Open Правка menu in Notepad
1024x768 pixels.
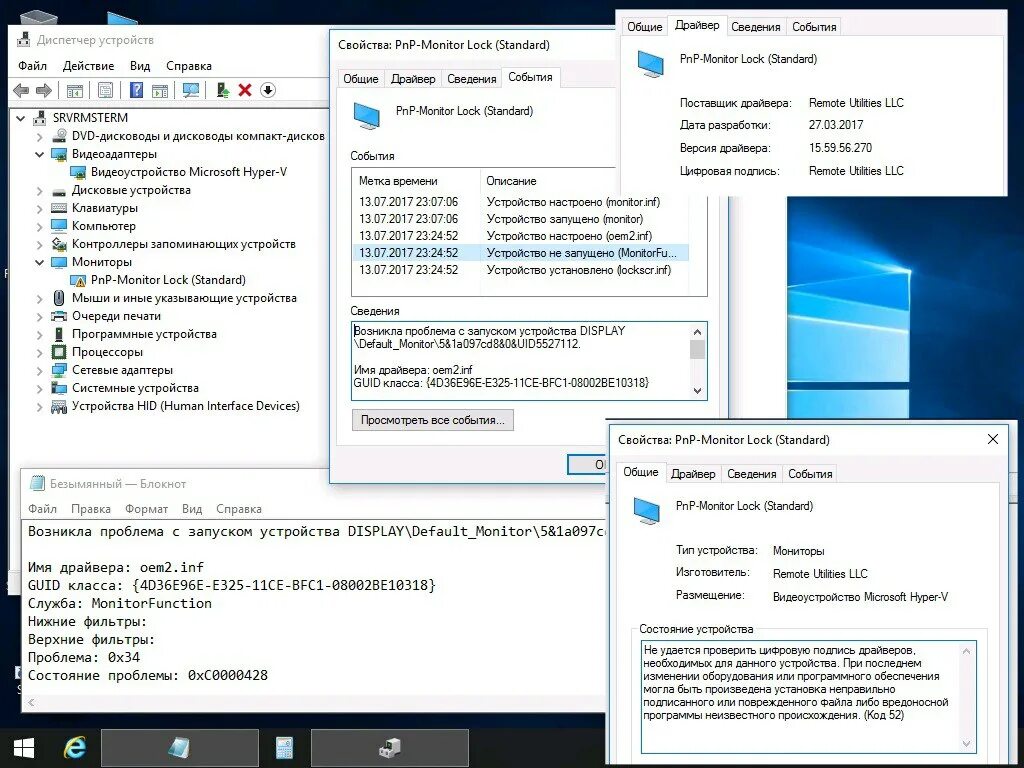[91, 509]
